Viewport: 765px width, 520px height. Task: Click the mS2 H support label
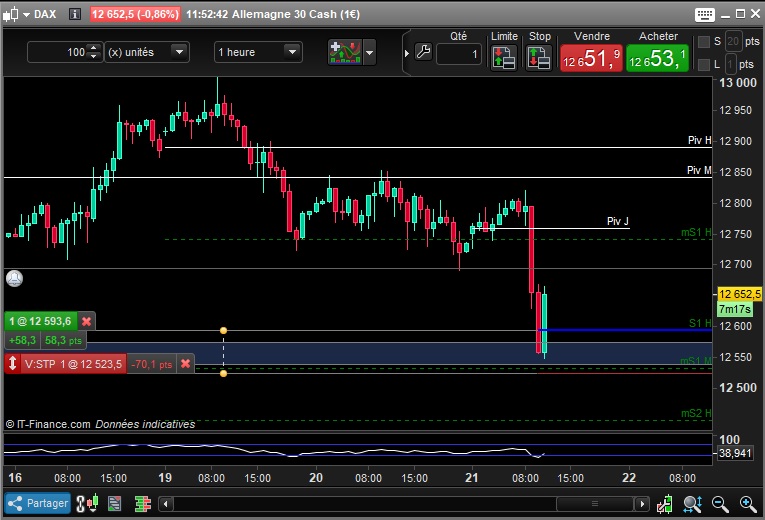click(x=696, y=414)
